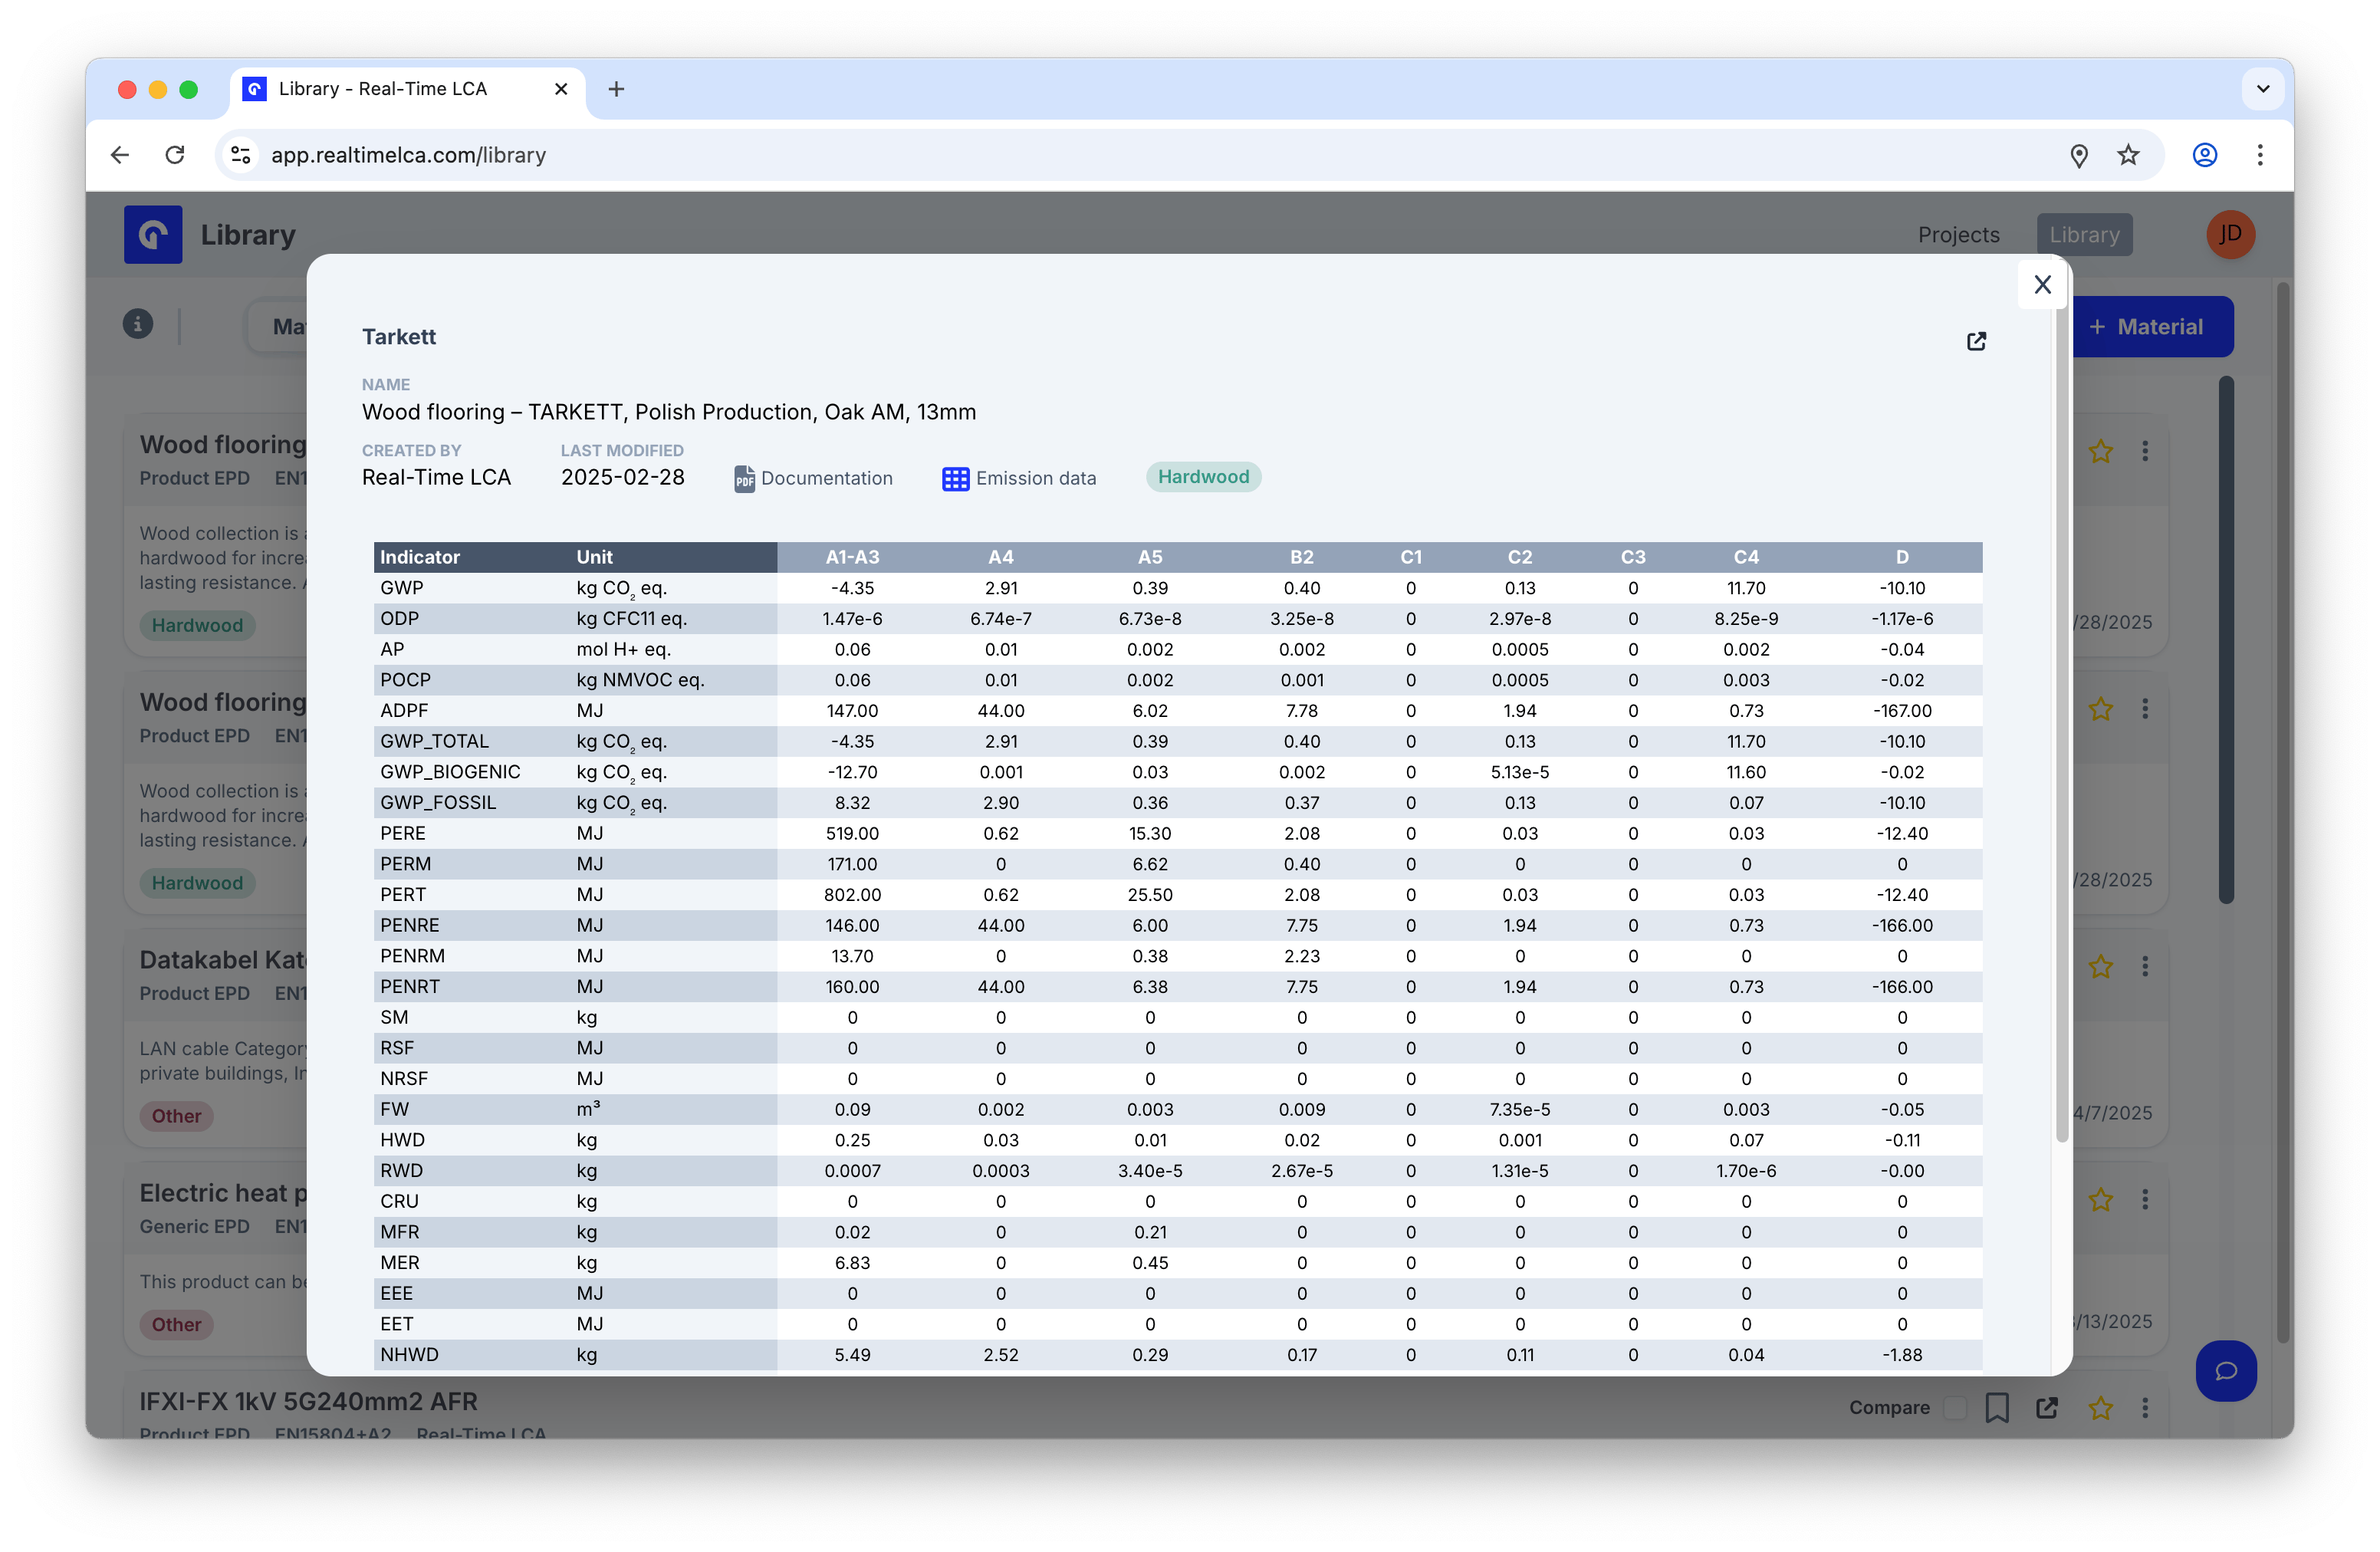Click the GWP_BIOGENIC indicator row label
The height and width of the screenshot is (1552, 2380).
450,772
